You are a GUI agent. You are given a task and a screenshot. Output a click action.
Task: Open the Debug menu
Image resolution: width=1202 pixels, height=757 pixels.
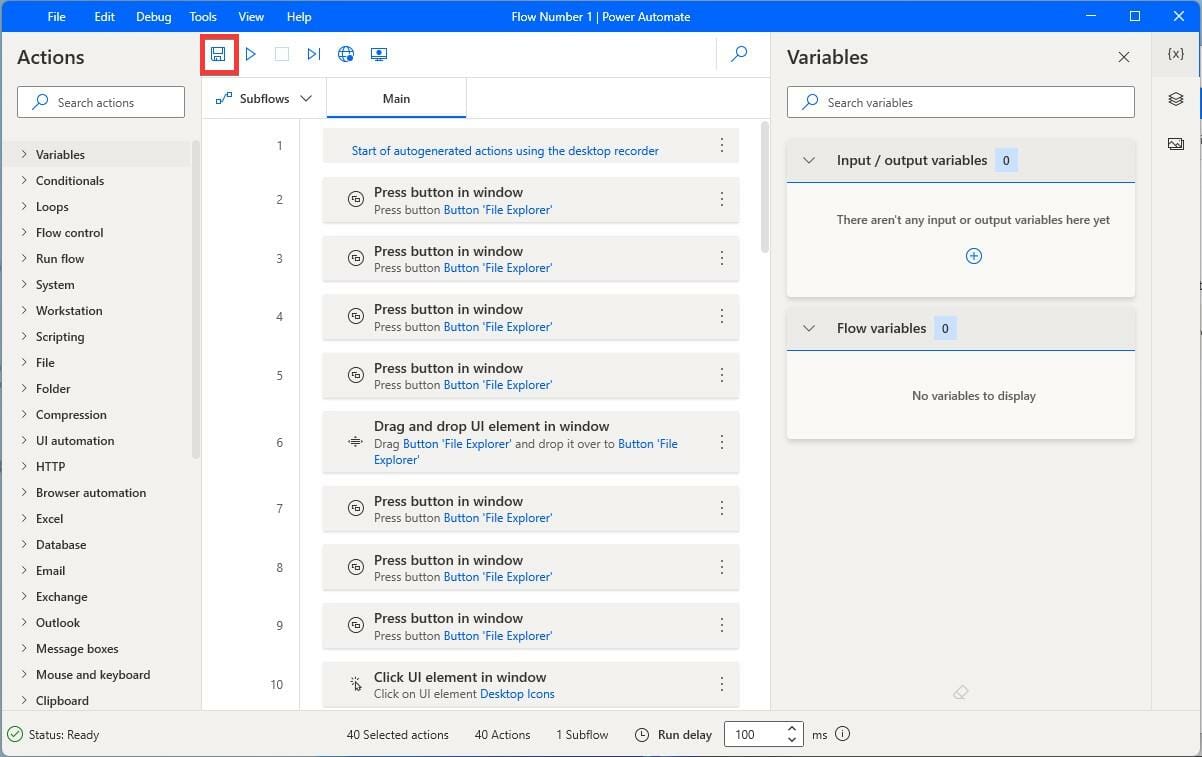153,17
